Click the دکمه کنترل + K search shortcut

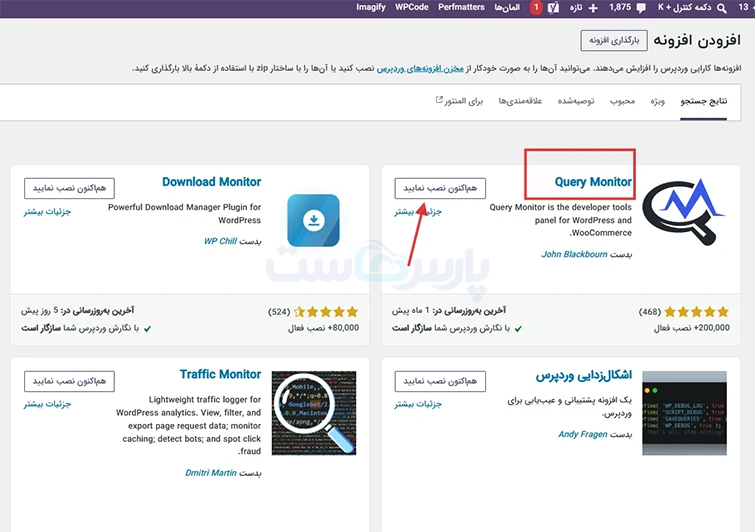(x=685, y=7)
